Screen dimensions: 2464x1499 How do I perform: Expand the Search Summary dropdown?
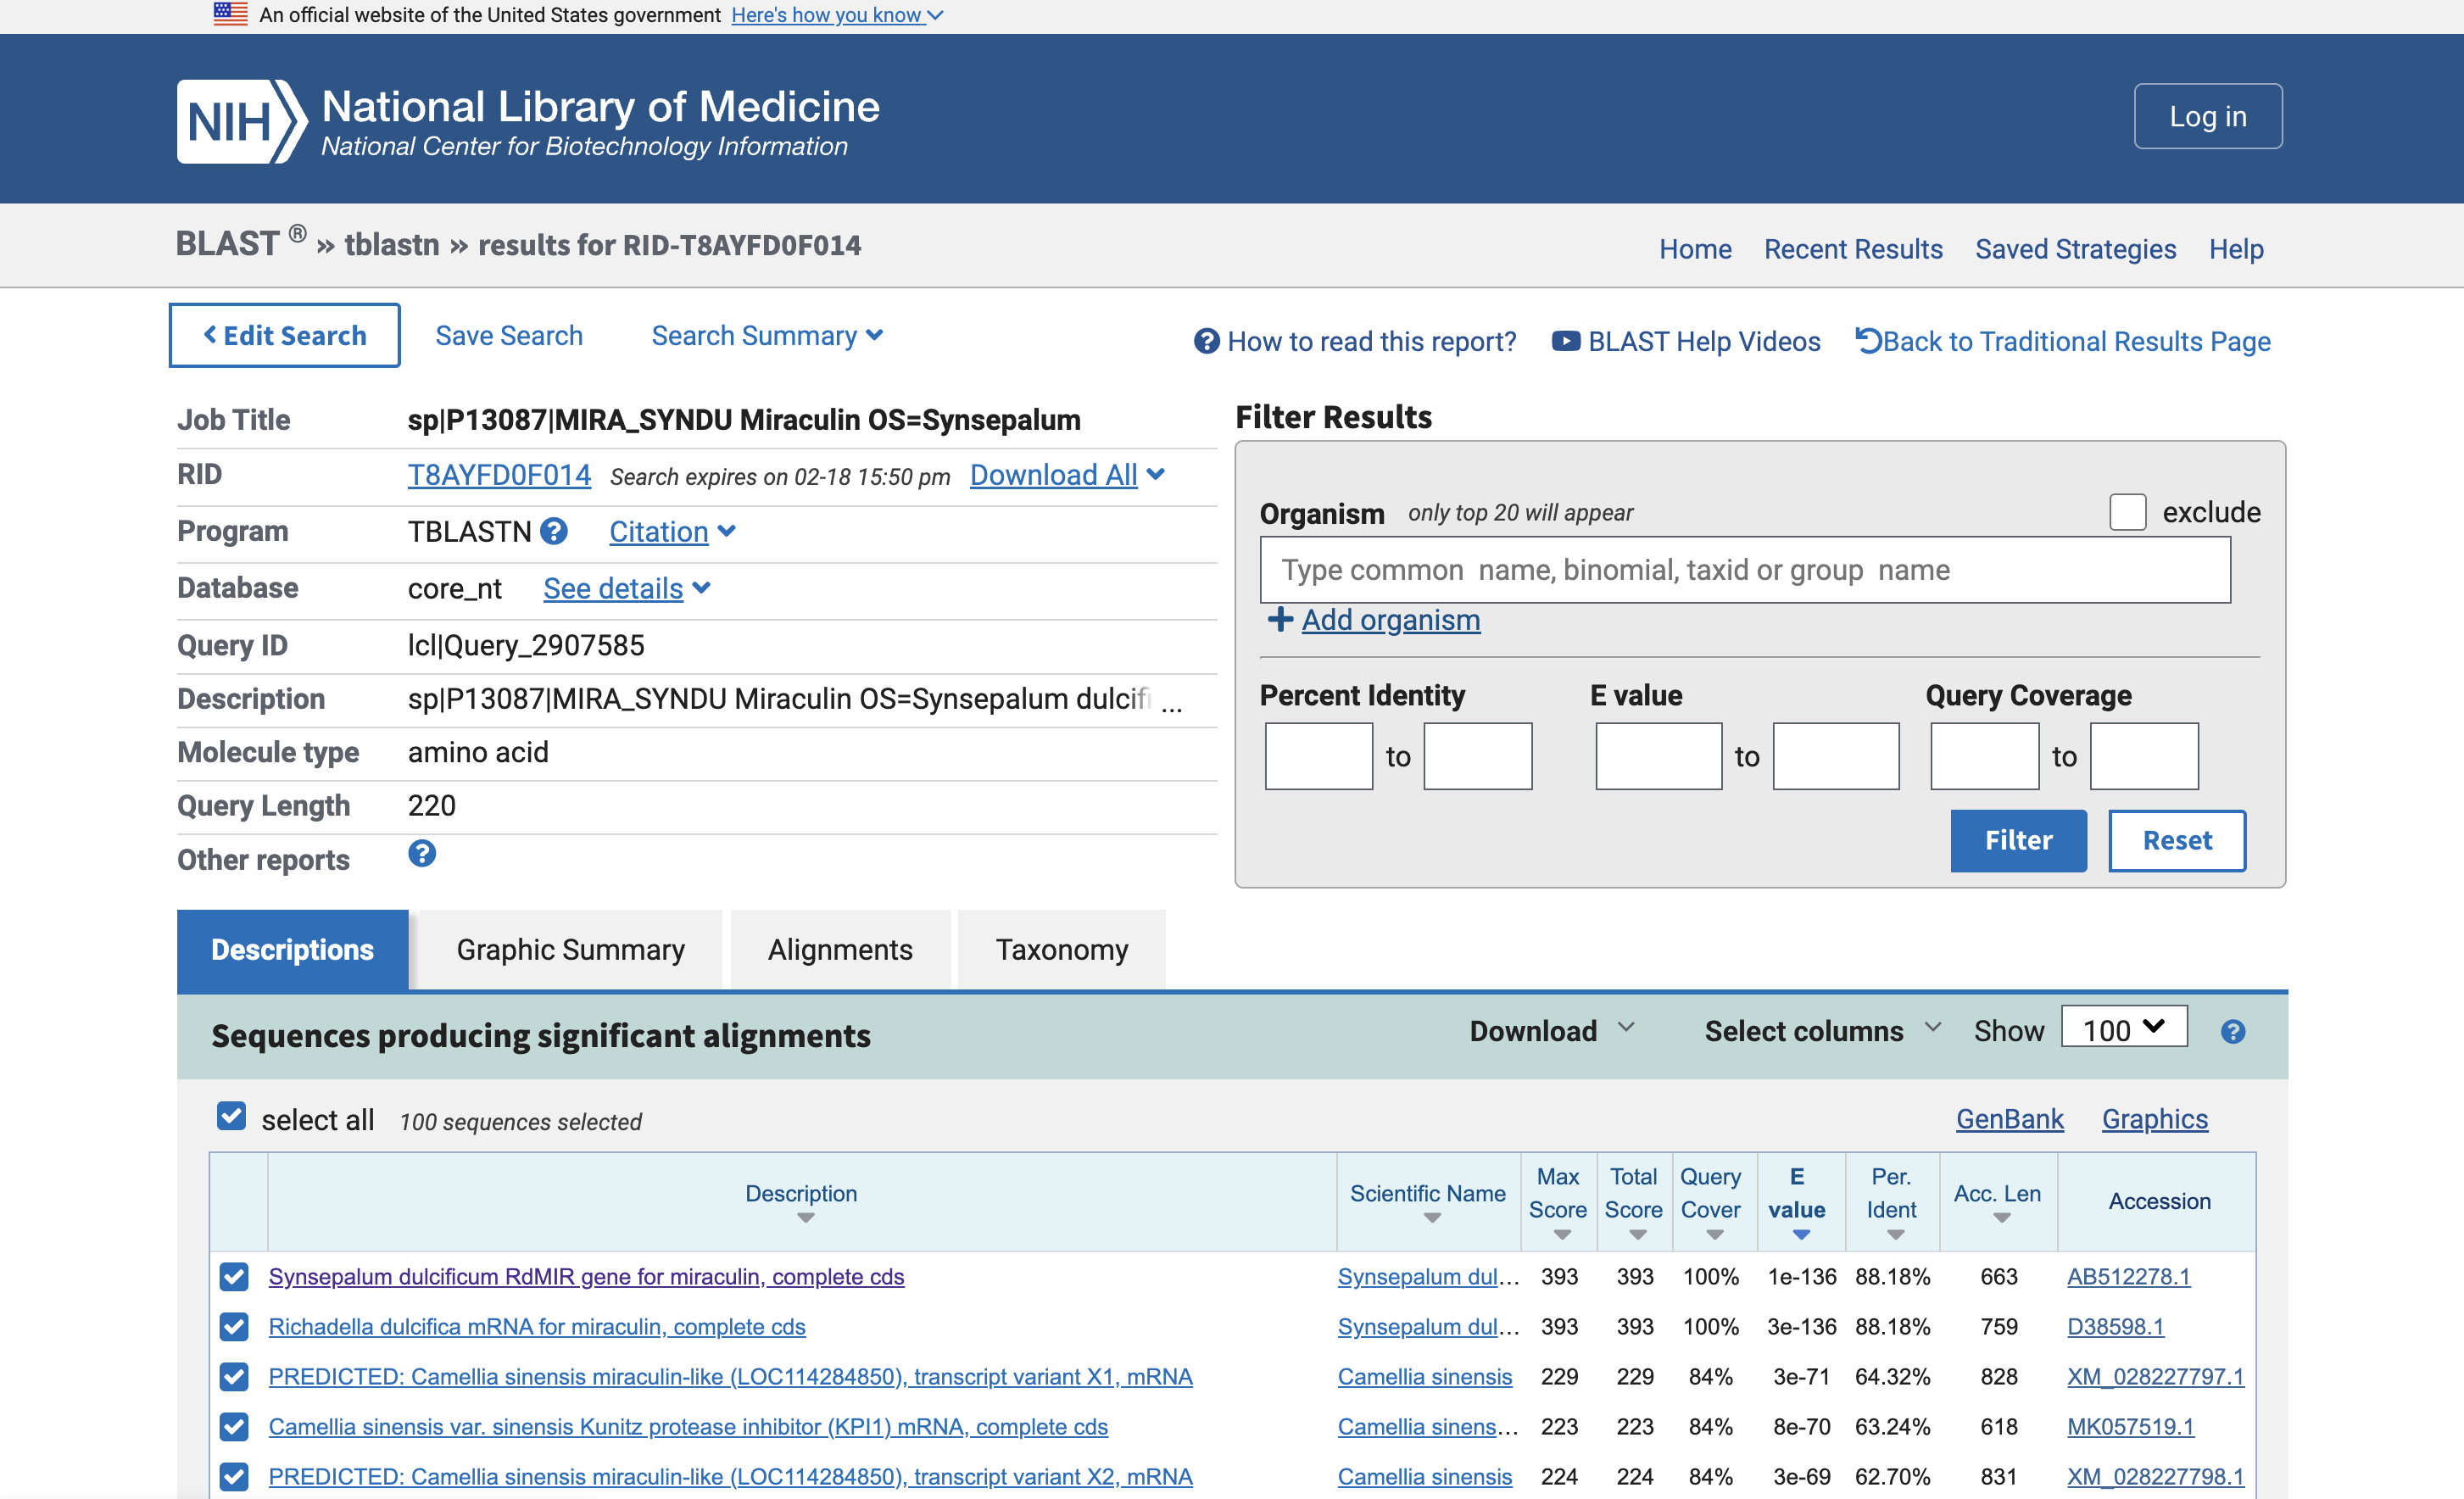767,335
